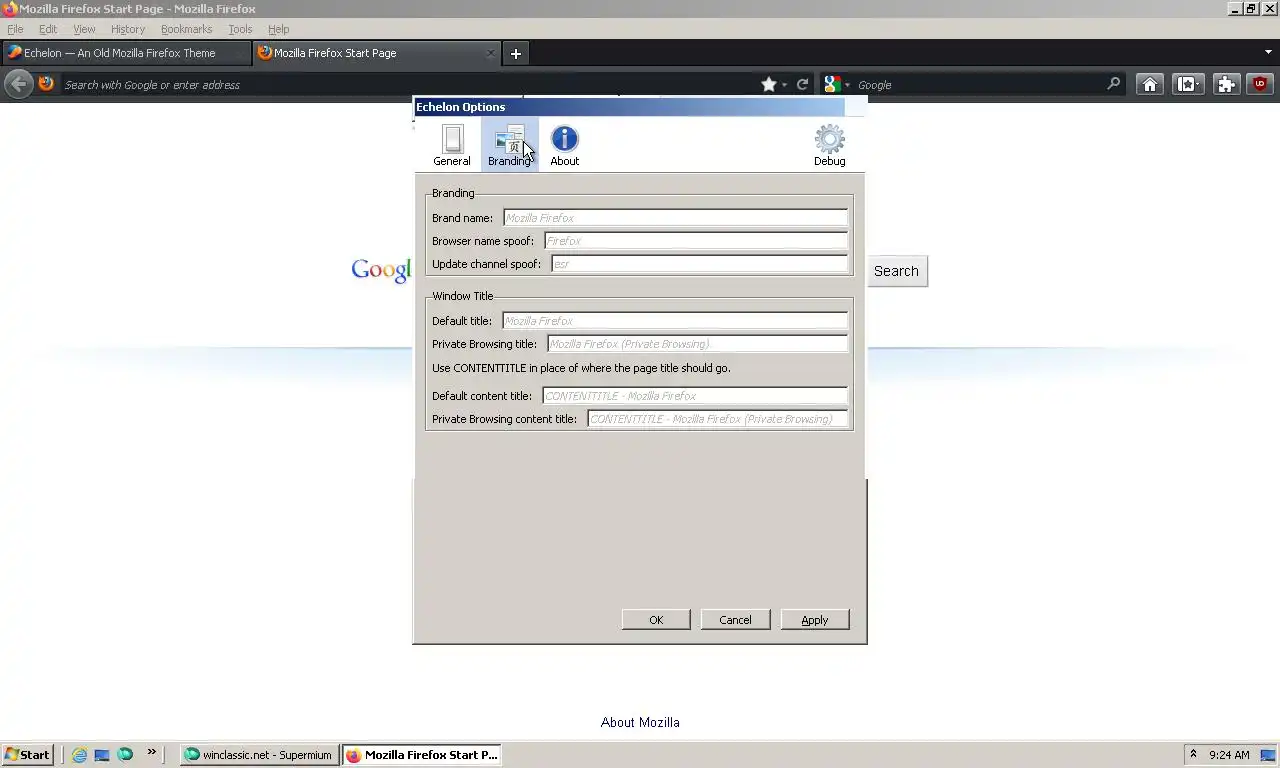
Task: Click the Private Browsing title field
Action: pos(697,343)
